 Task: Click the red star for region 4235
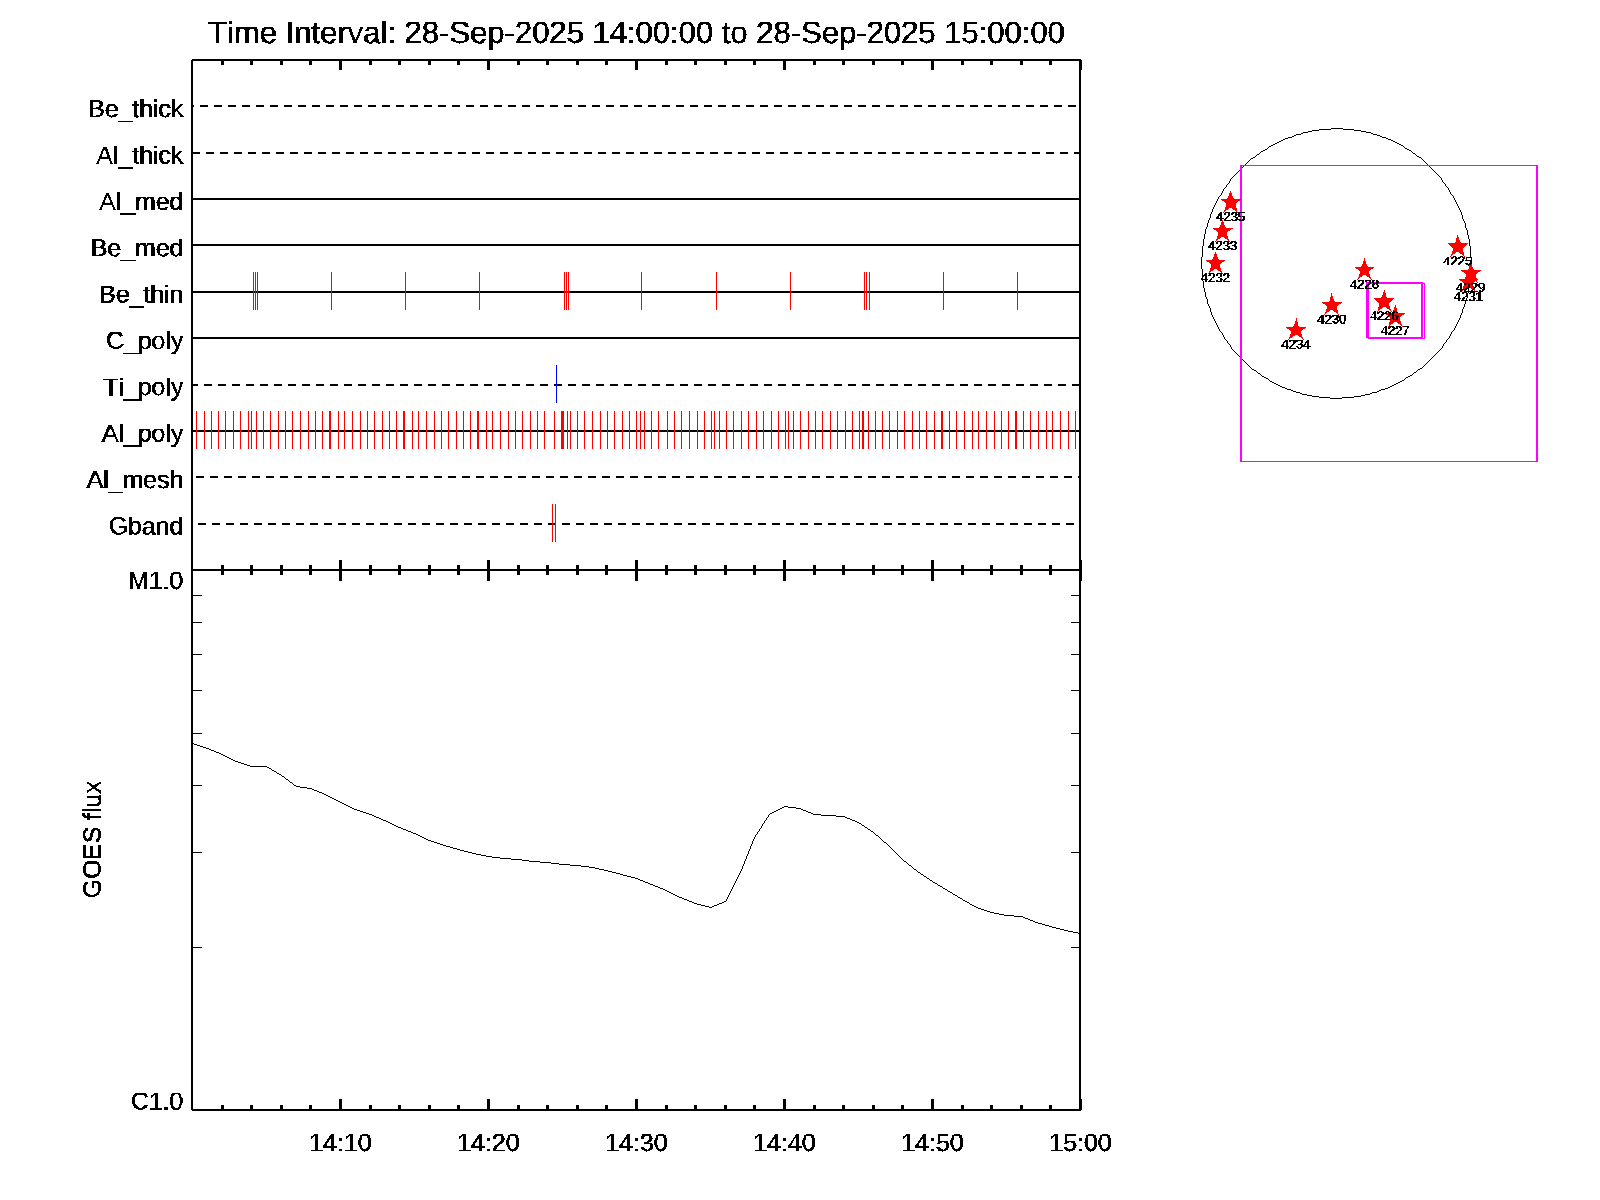[x=1230, y=203]
